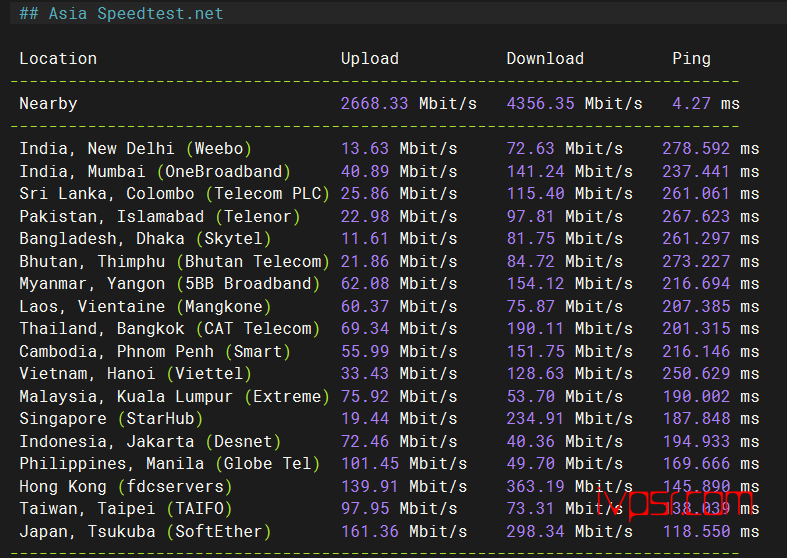This screenshot has height=558, width=787.
Task: Click Yangon download value 154.12
Action: pos(536,284)
